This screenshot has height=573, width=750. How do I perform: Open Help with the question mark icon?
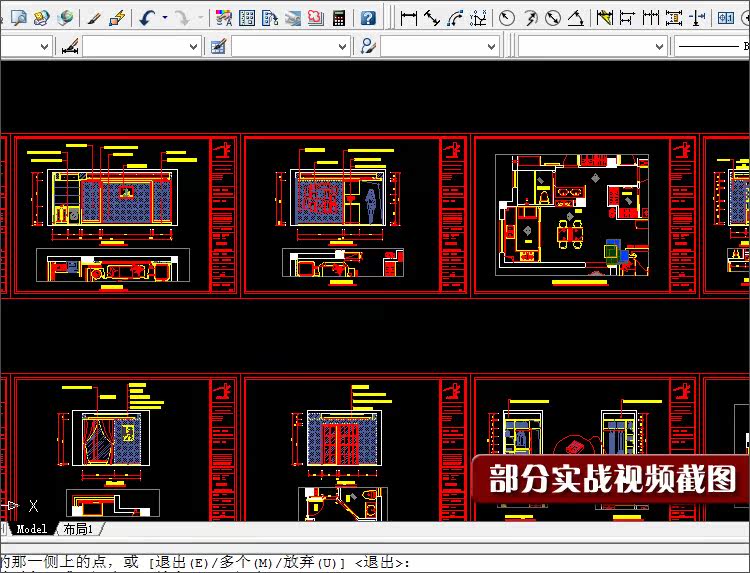click(x=368, y=18)
